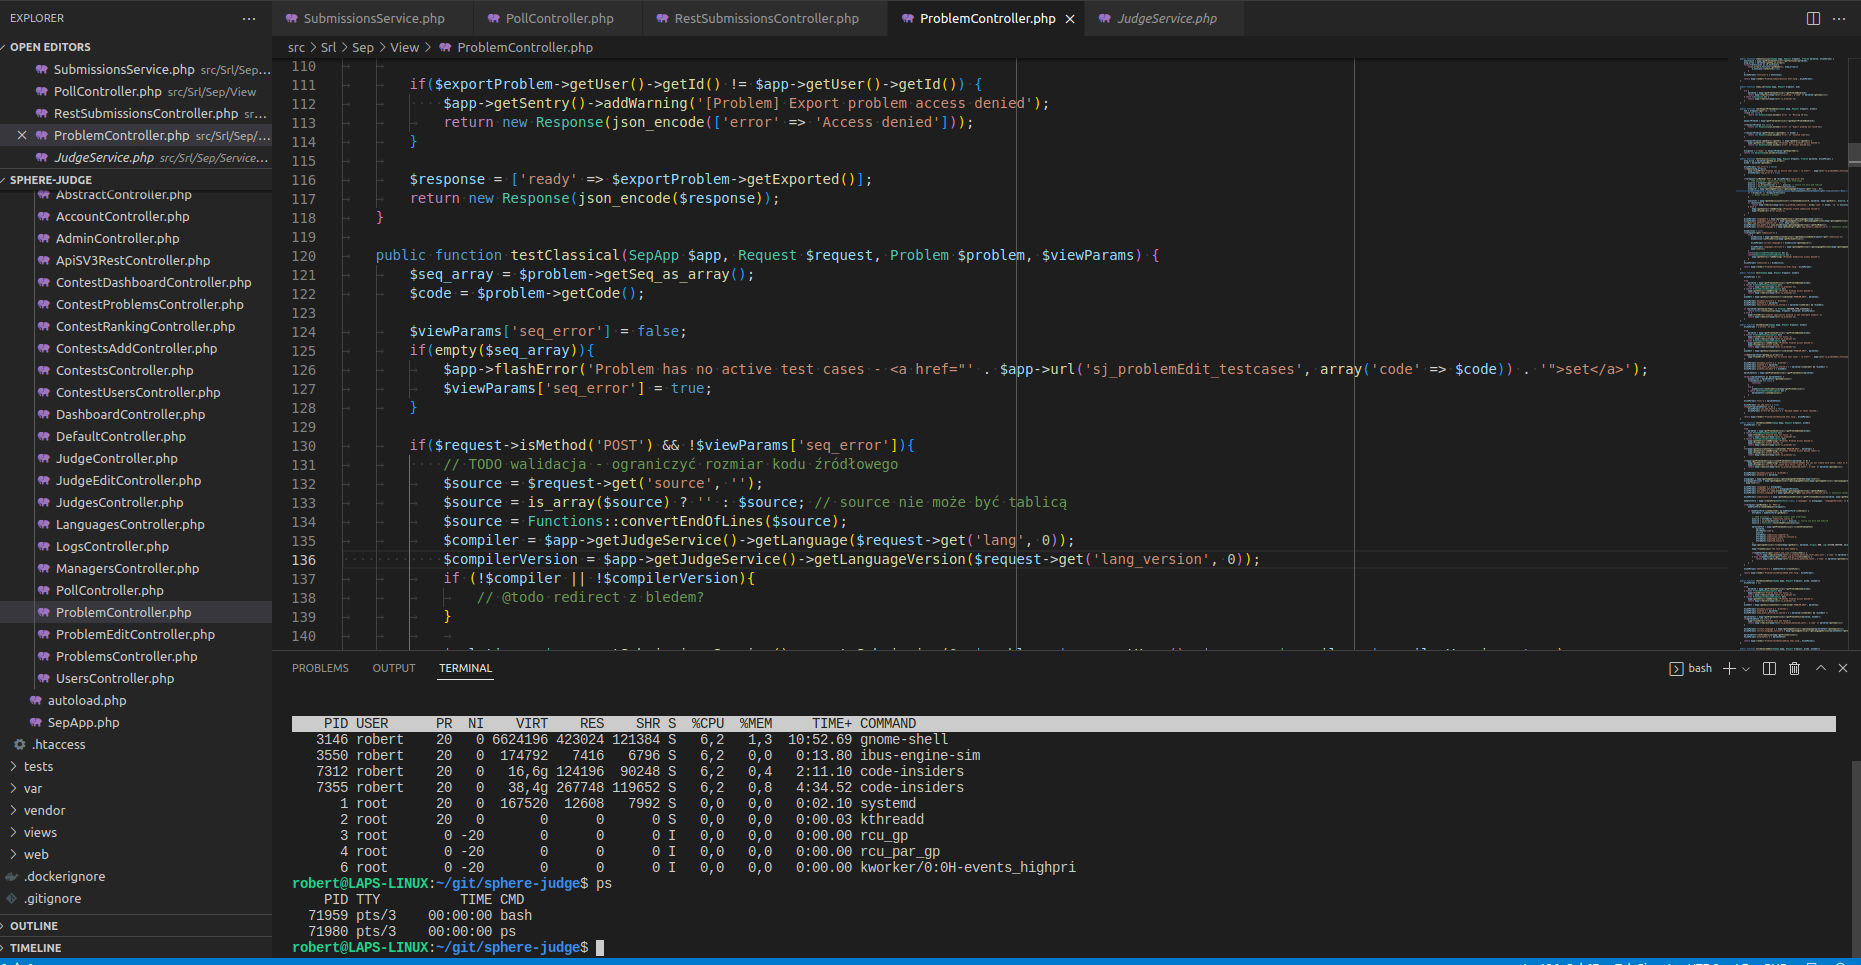The height and width of the screenshot is (965, 1861).
Task: Click breadcrumb ProblemController.php
Action: 524,47
